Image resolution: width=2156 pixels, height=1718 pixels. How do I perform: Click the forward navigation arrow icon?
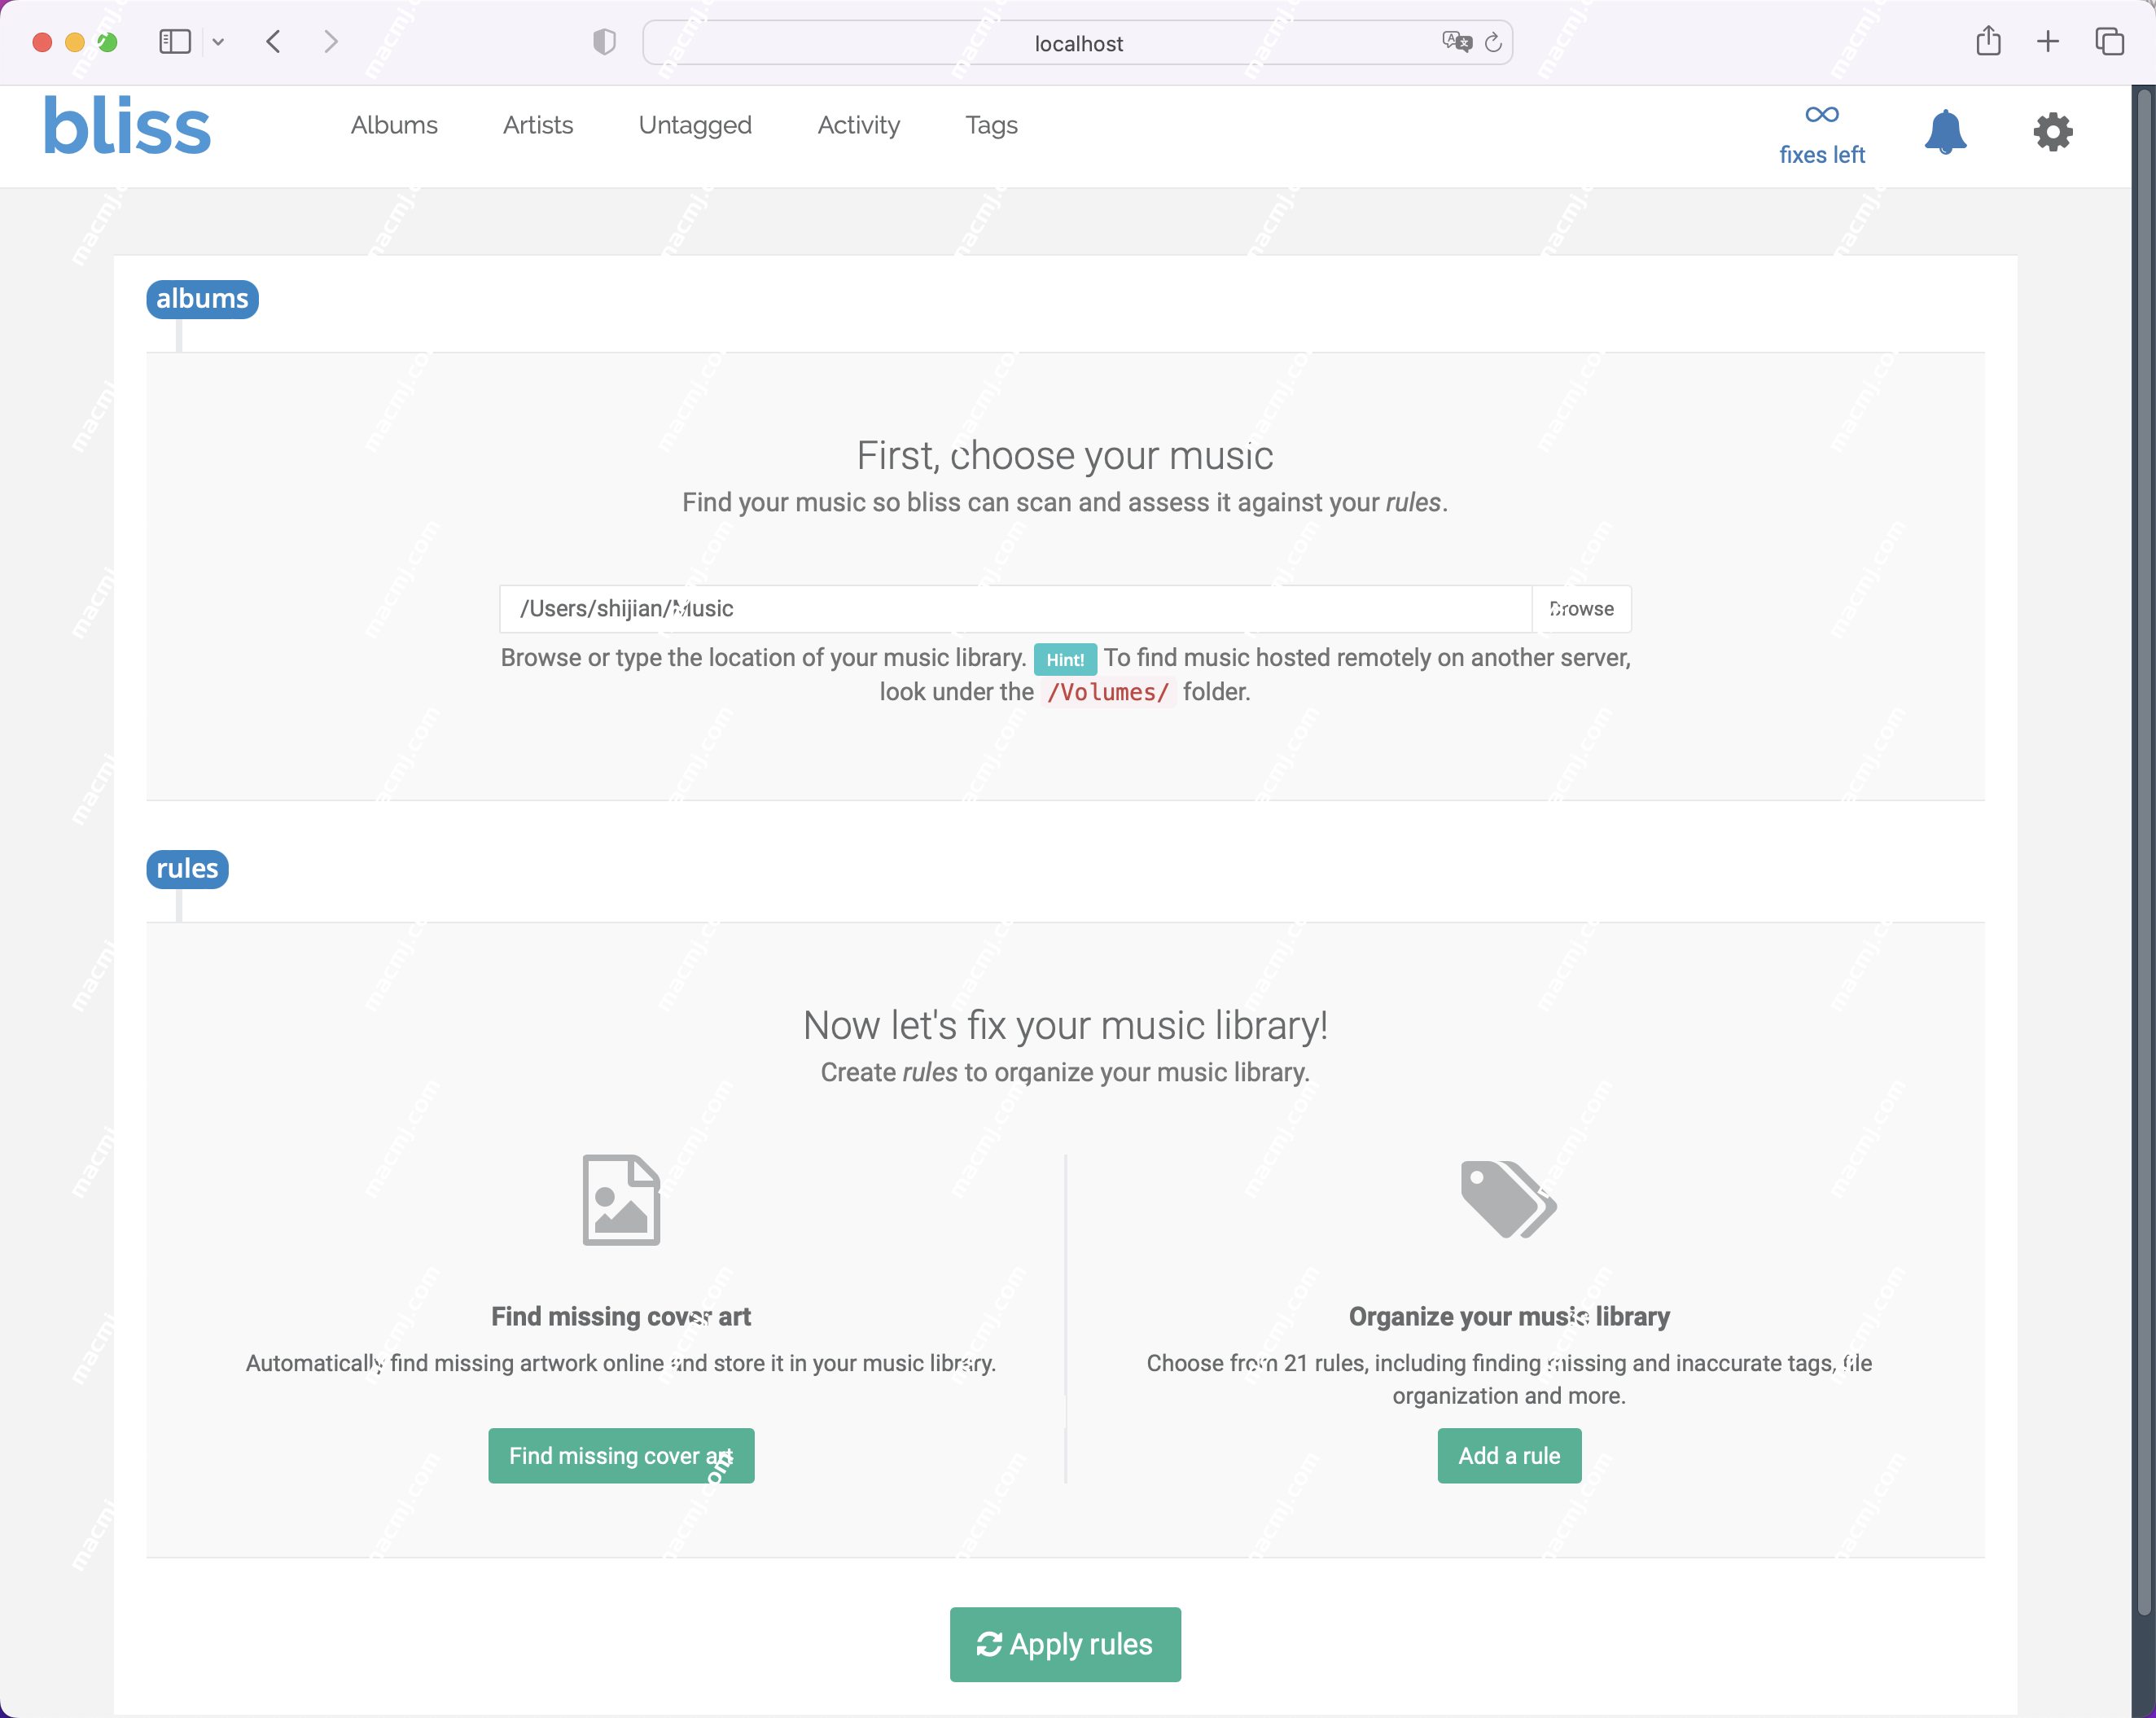[330, 41]
